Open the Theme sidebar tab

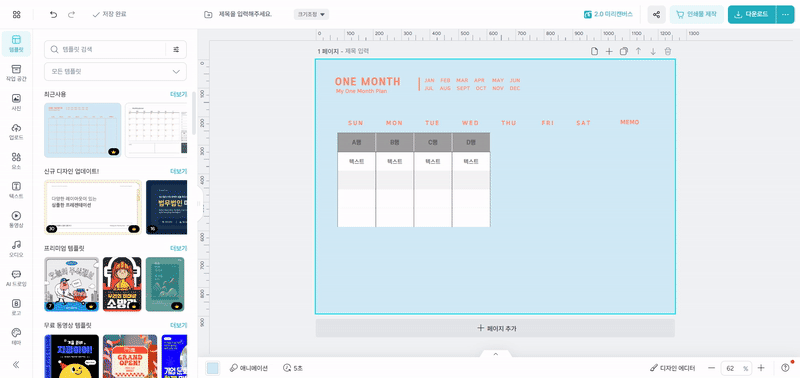16,336
